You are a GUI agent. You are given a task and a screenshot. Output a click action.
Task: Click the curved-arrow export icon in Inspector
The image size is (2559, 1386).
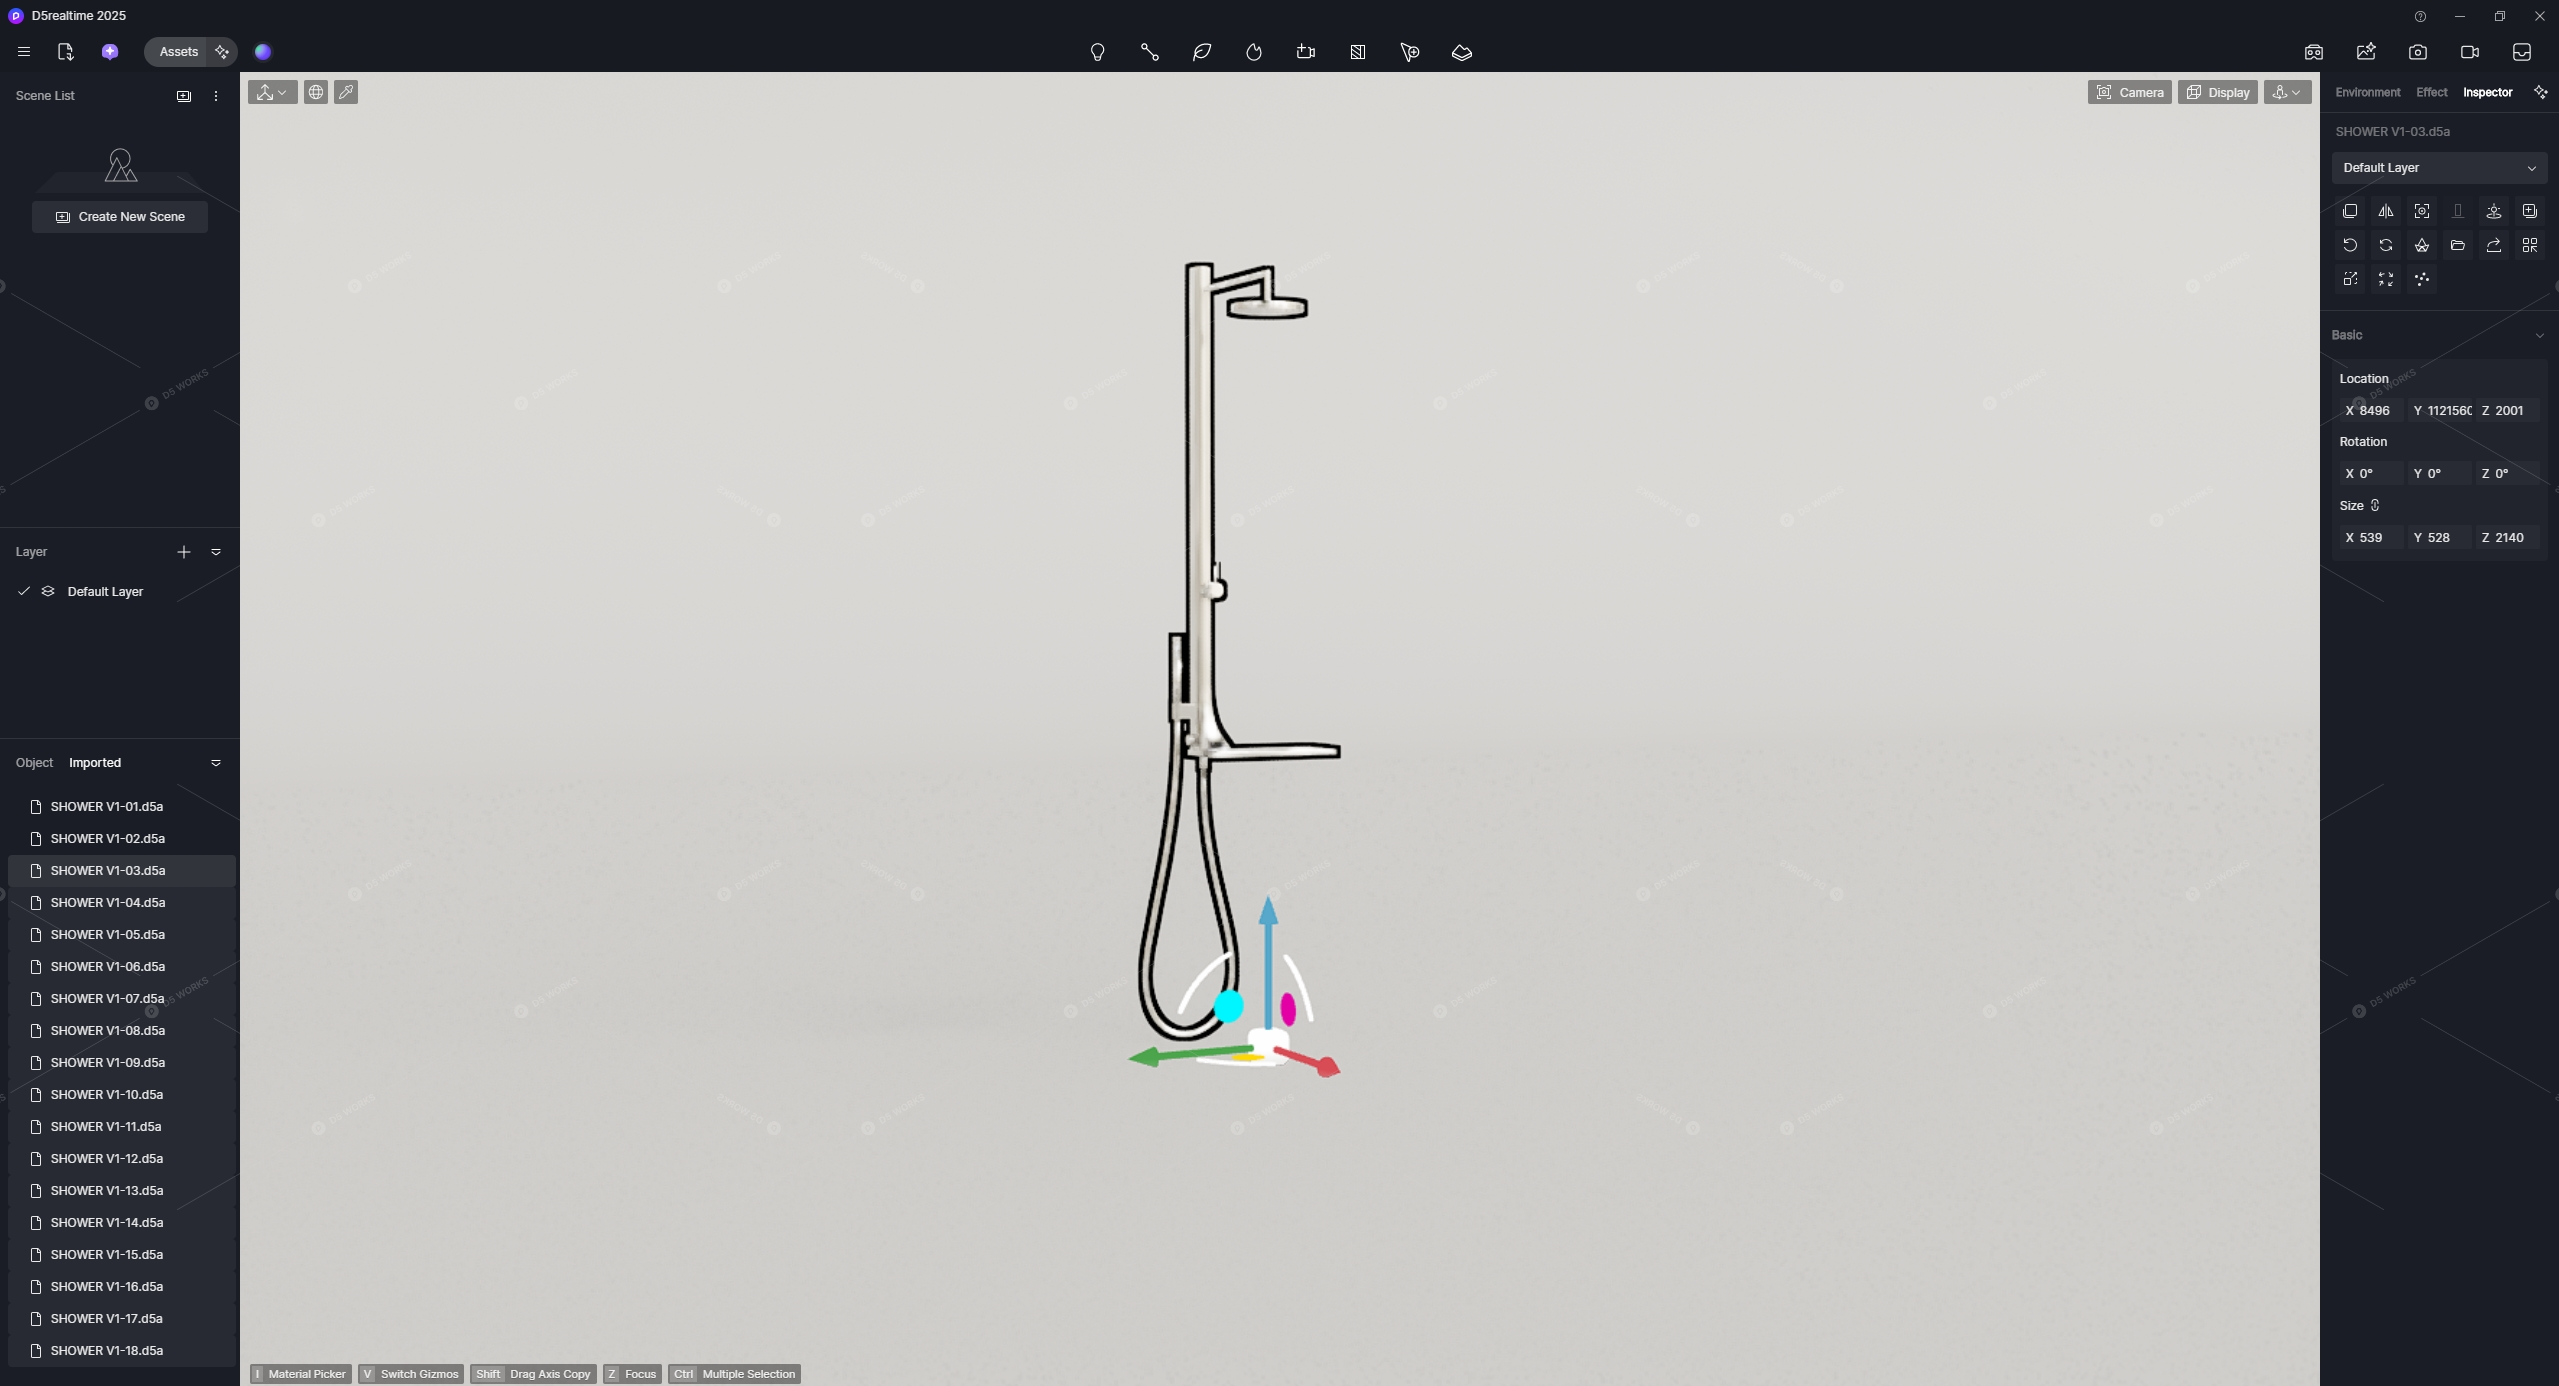(x=2494, y=245)
